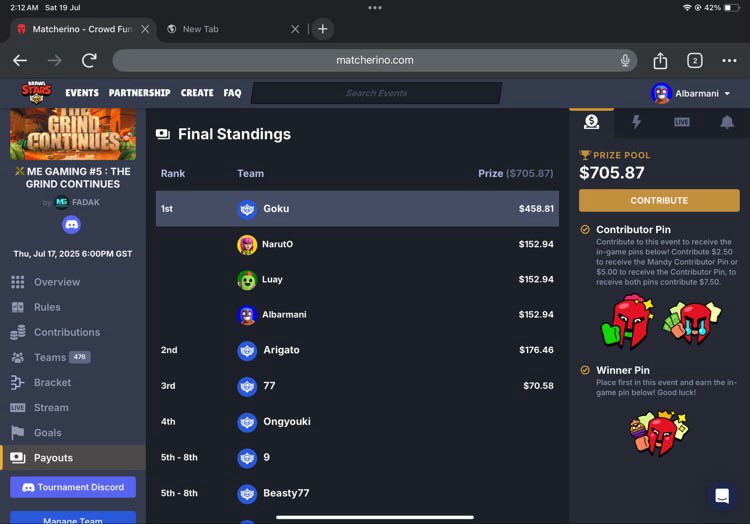
Task: Click the Contributor Pin heading
Action: 633,229
